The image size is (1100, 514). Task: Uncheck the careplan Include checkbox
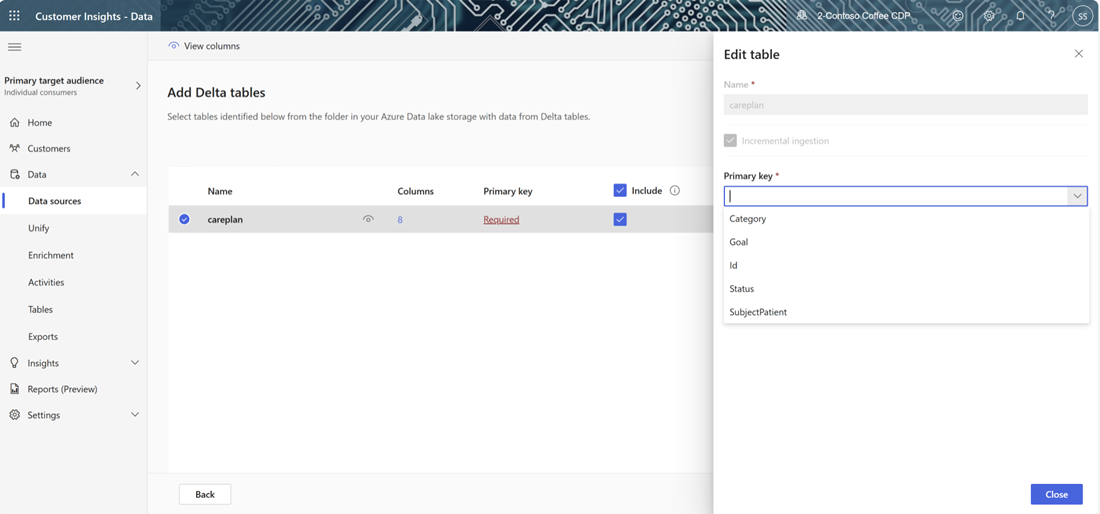pyautogui.click(x=620, y=219)
